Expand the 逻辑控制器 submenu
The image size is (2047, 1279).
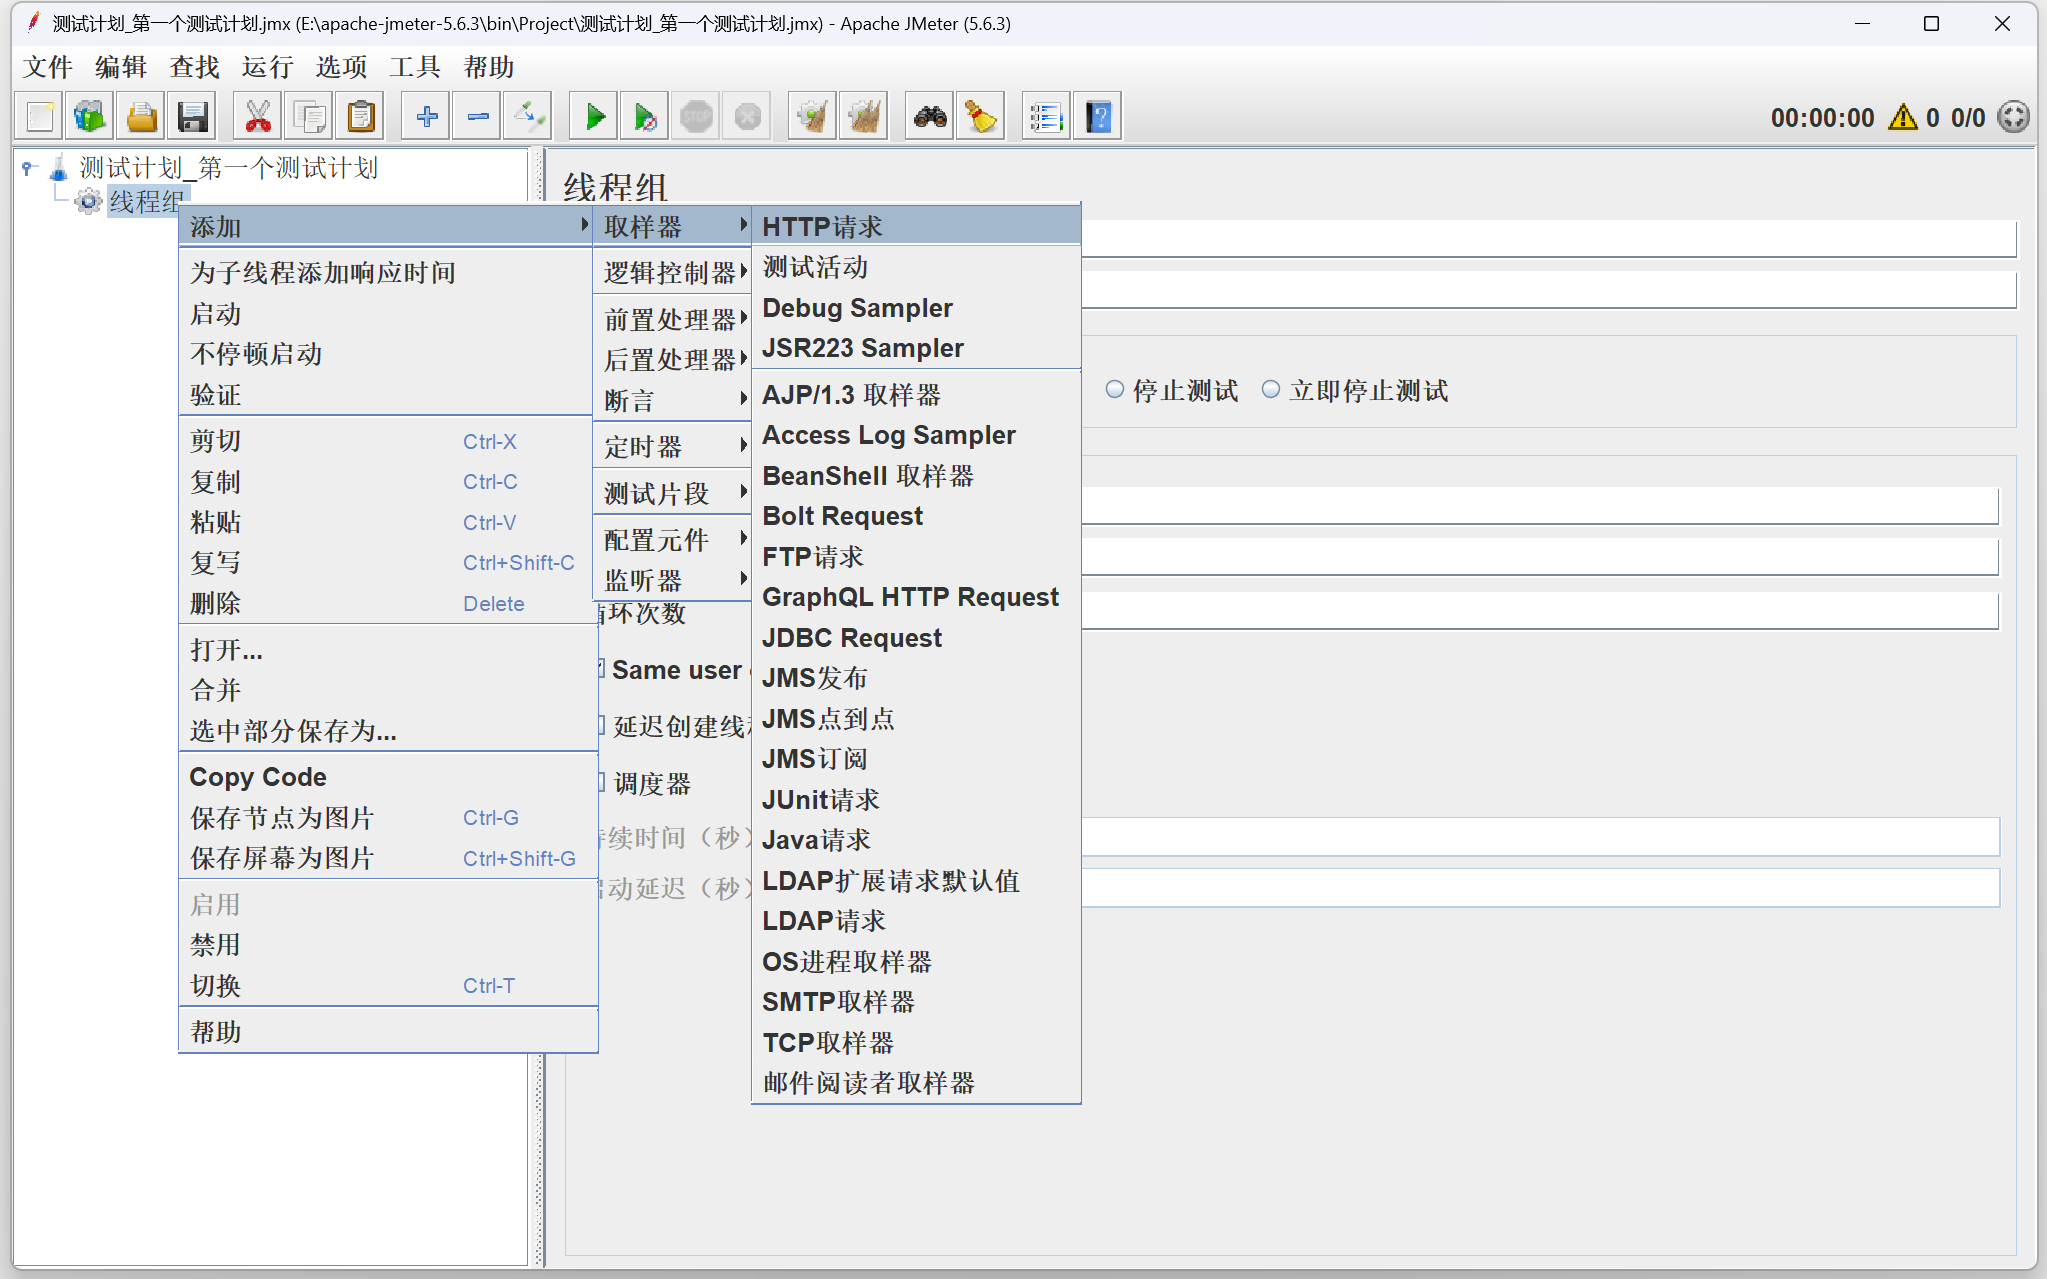[x=675, y=272]
